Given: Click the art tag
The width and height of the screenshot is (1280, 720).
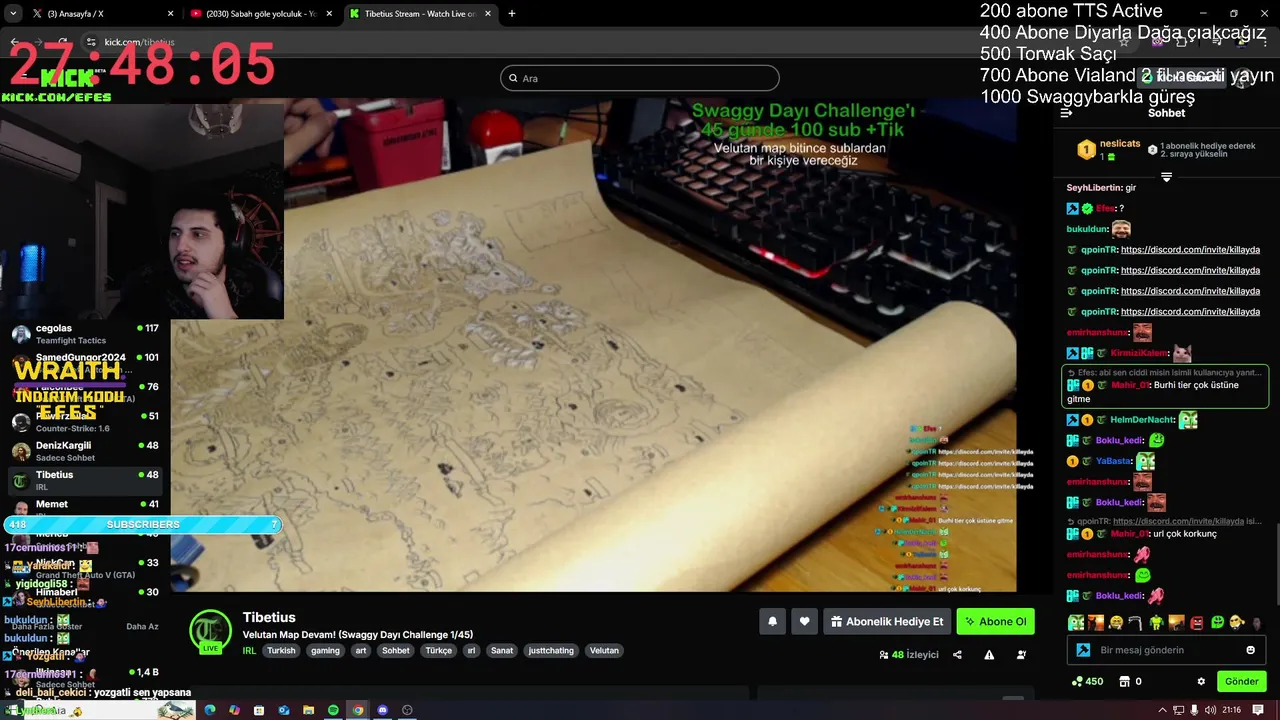Looking at the screenshot, I should tap(360, 650).
